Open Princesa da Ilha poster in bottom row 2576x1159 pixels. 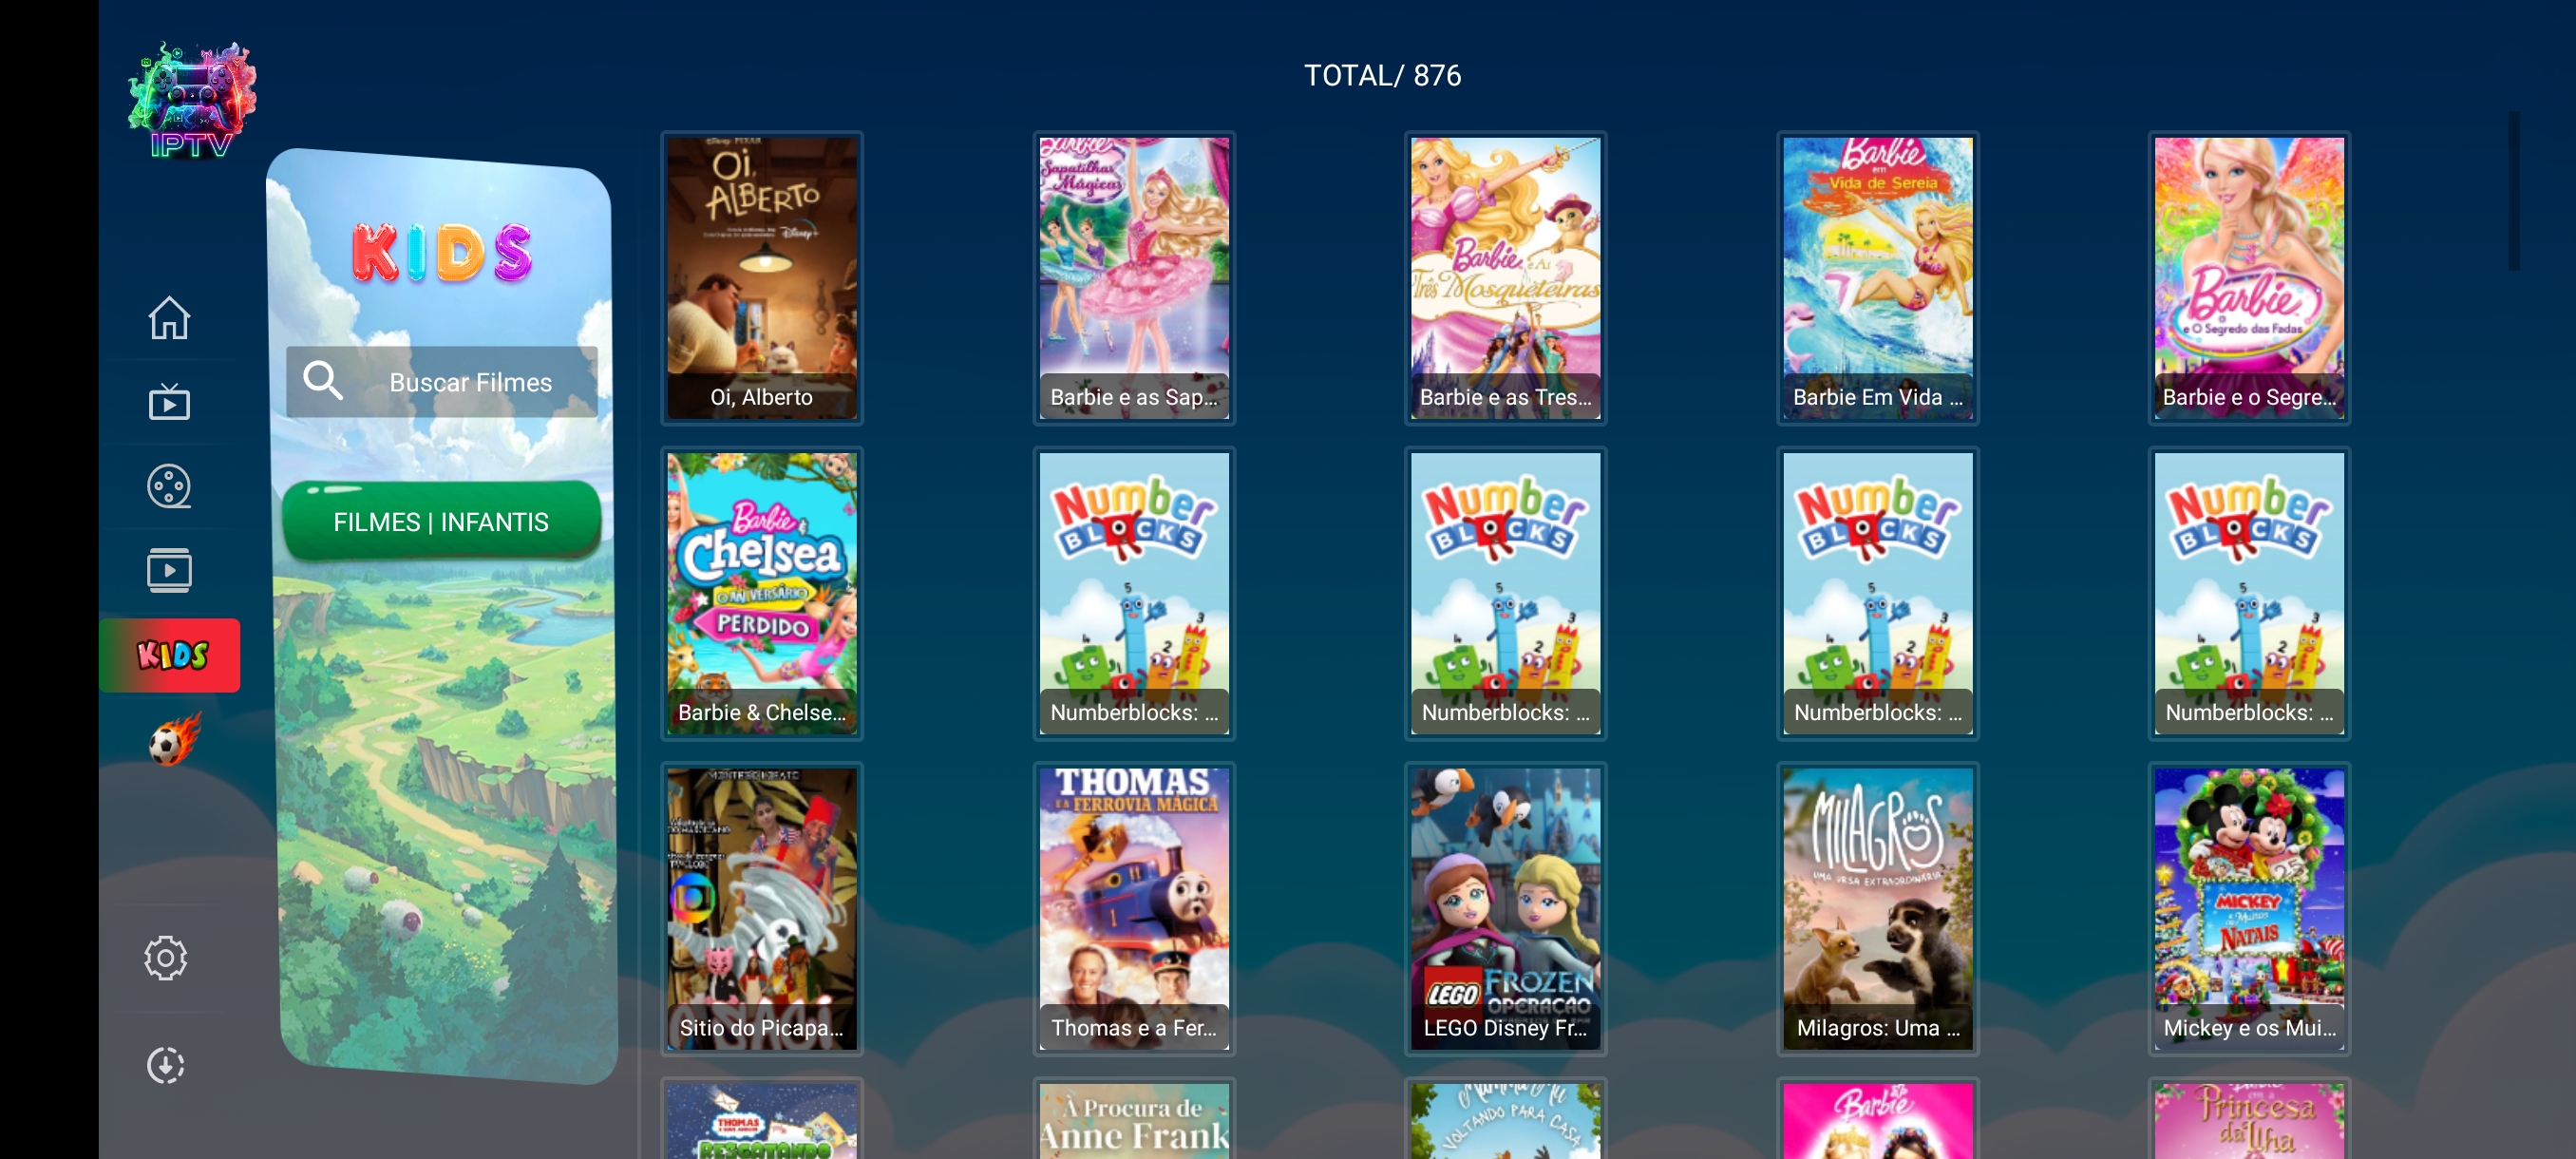tap(2249, 1119)
